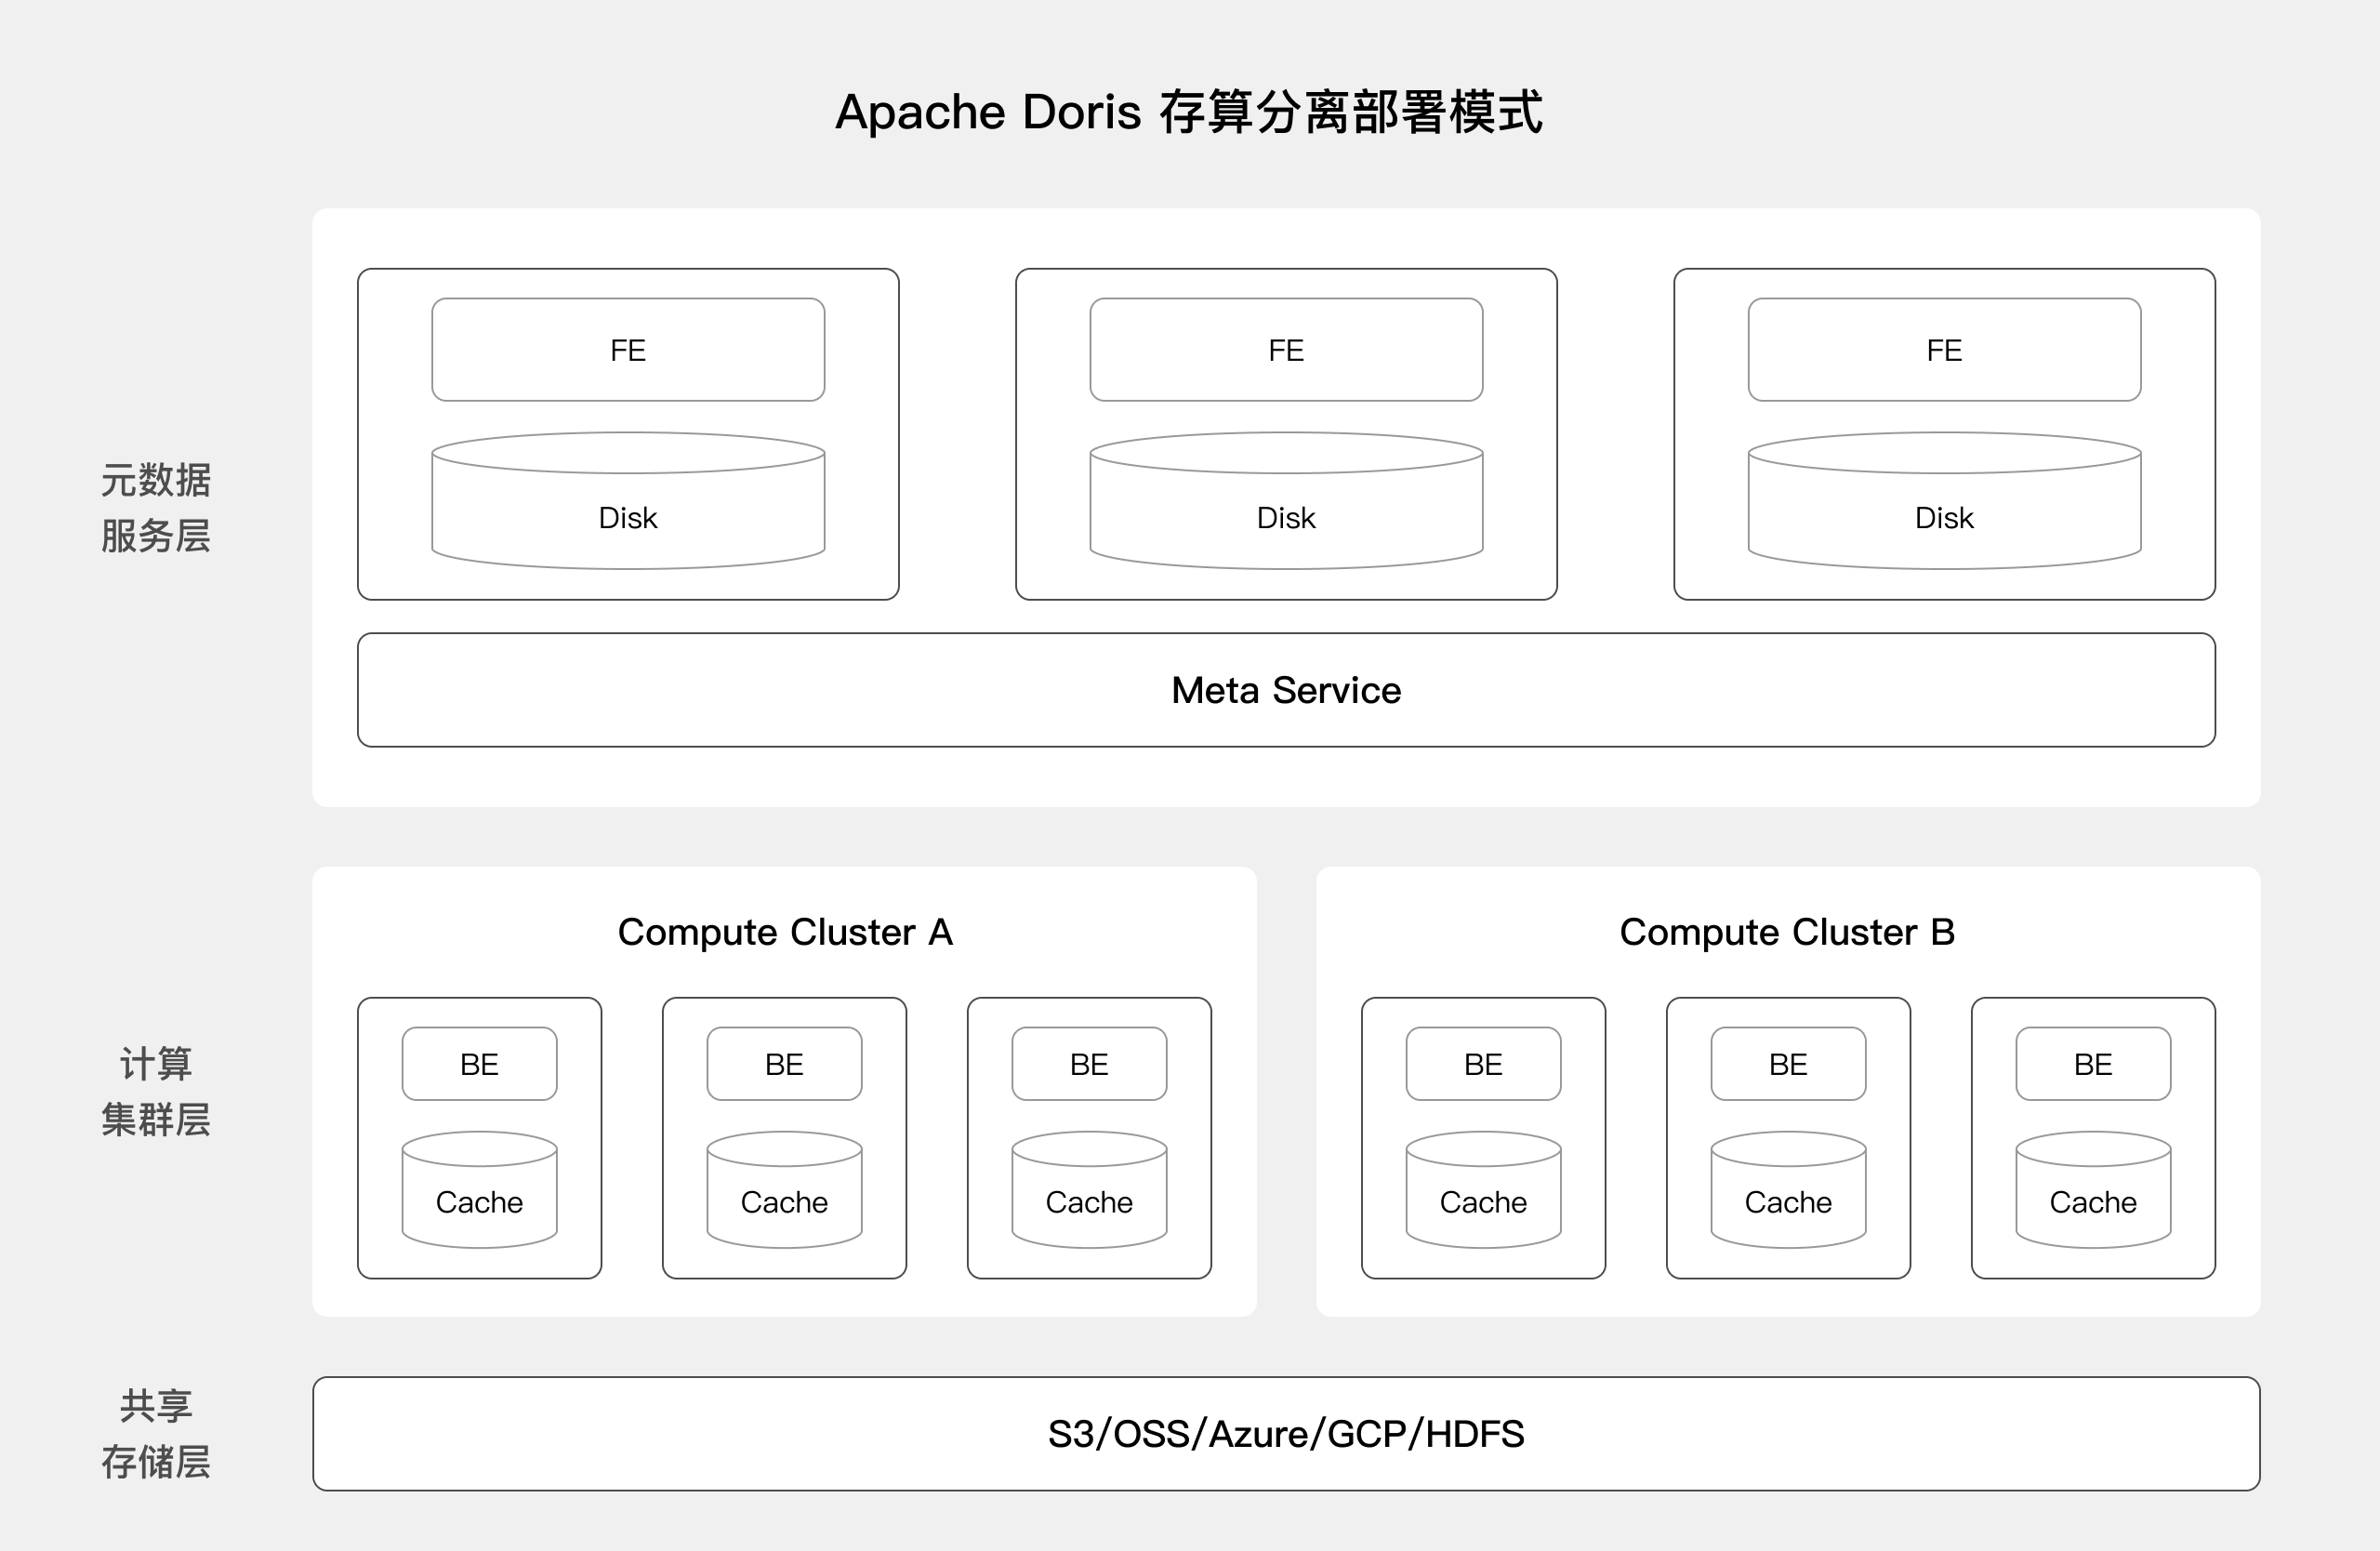Select the rightmost Disk cylinder
2380x1551 pixels.
[x=1944, y=501]
